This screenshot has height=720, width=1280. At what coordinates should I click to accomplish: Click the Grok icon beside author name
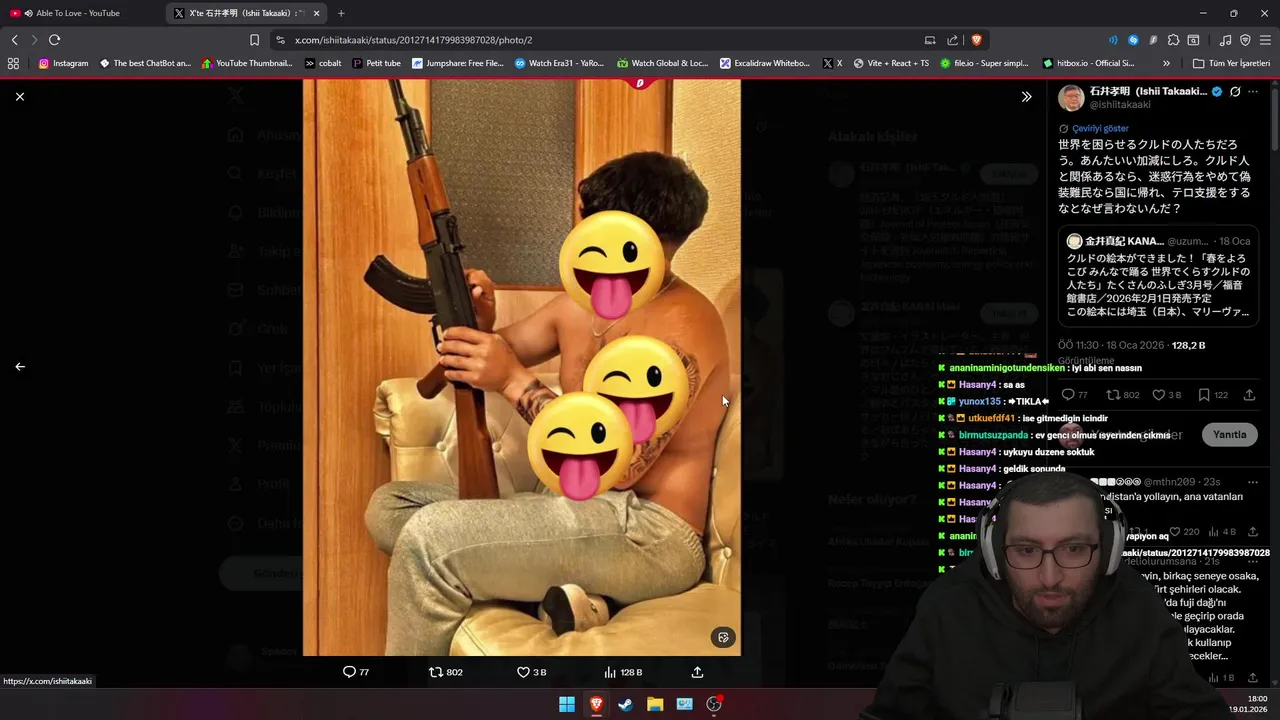click(x=1235, y=92)
